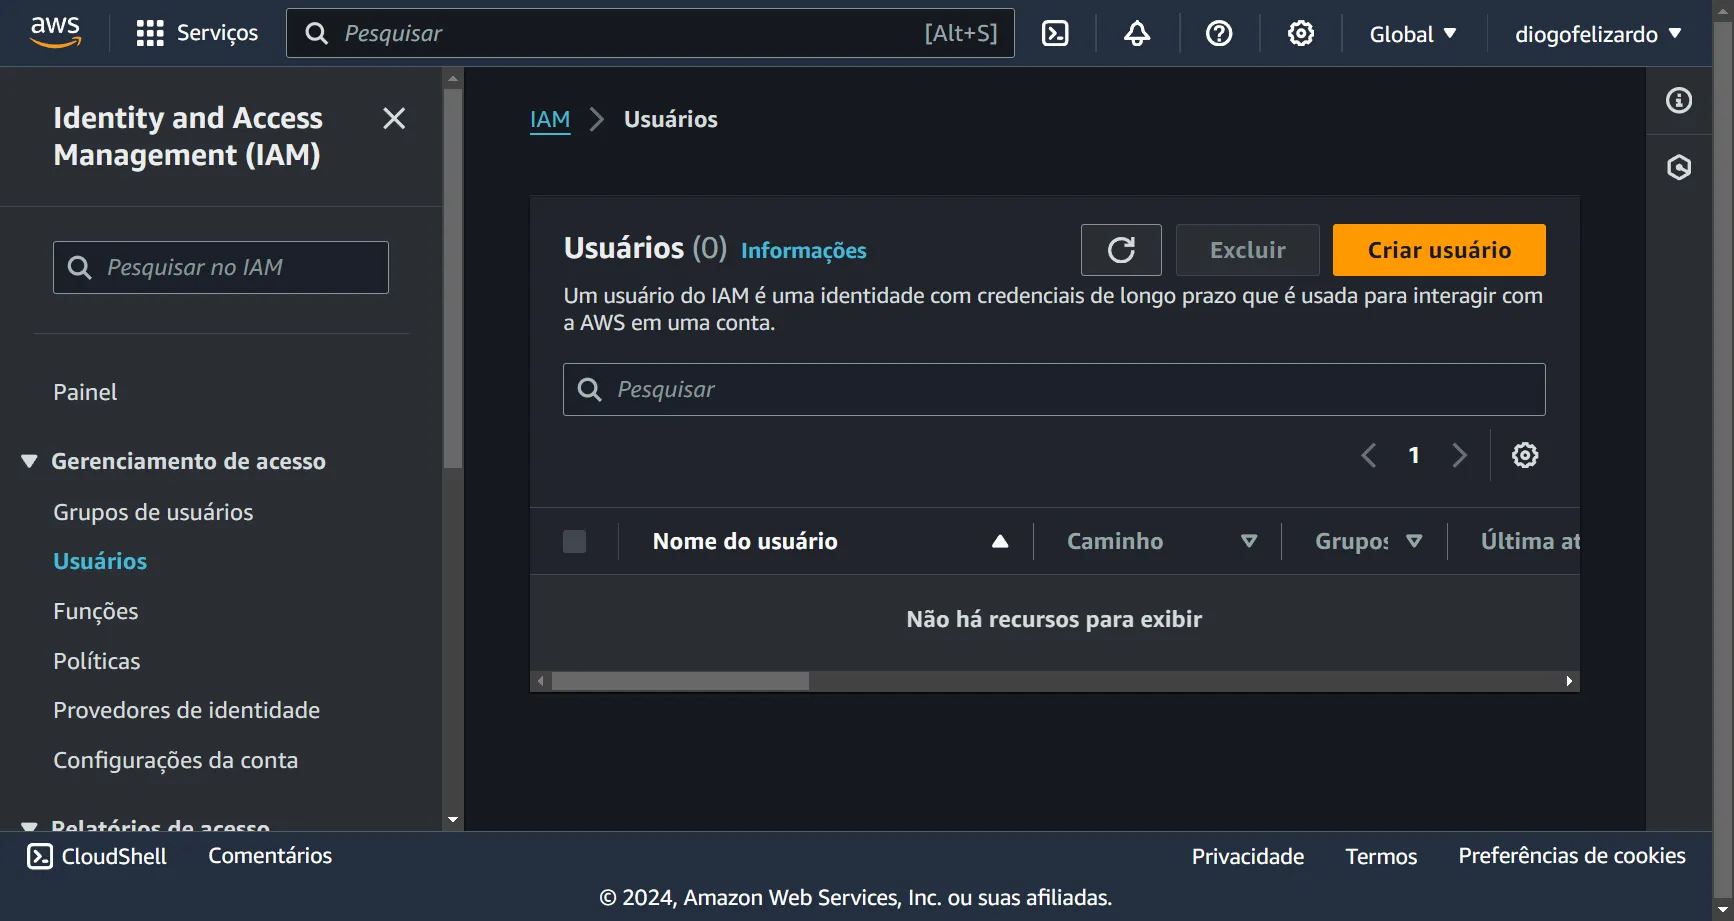Sort by Nome do usuário ascending arrow
Viewport: 1734px width, 921px height.
(x=1000, y=541)
